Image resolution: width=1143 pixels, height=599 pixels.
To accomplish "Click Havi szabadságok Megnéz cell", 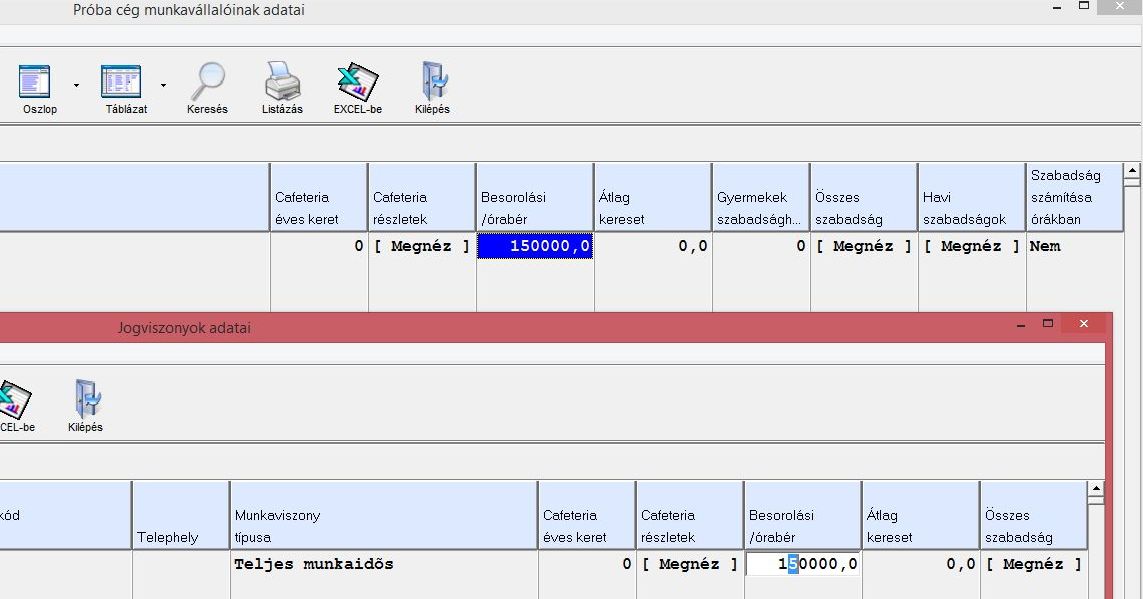I will (x=972, y=246).
